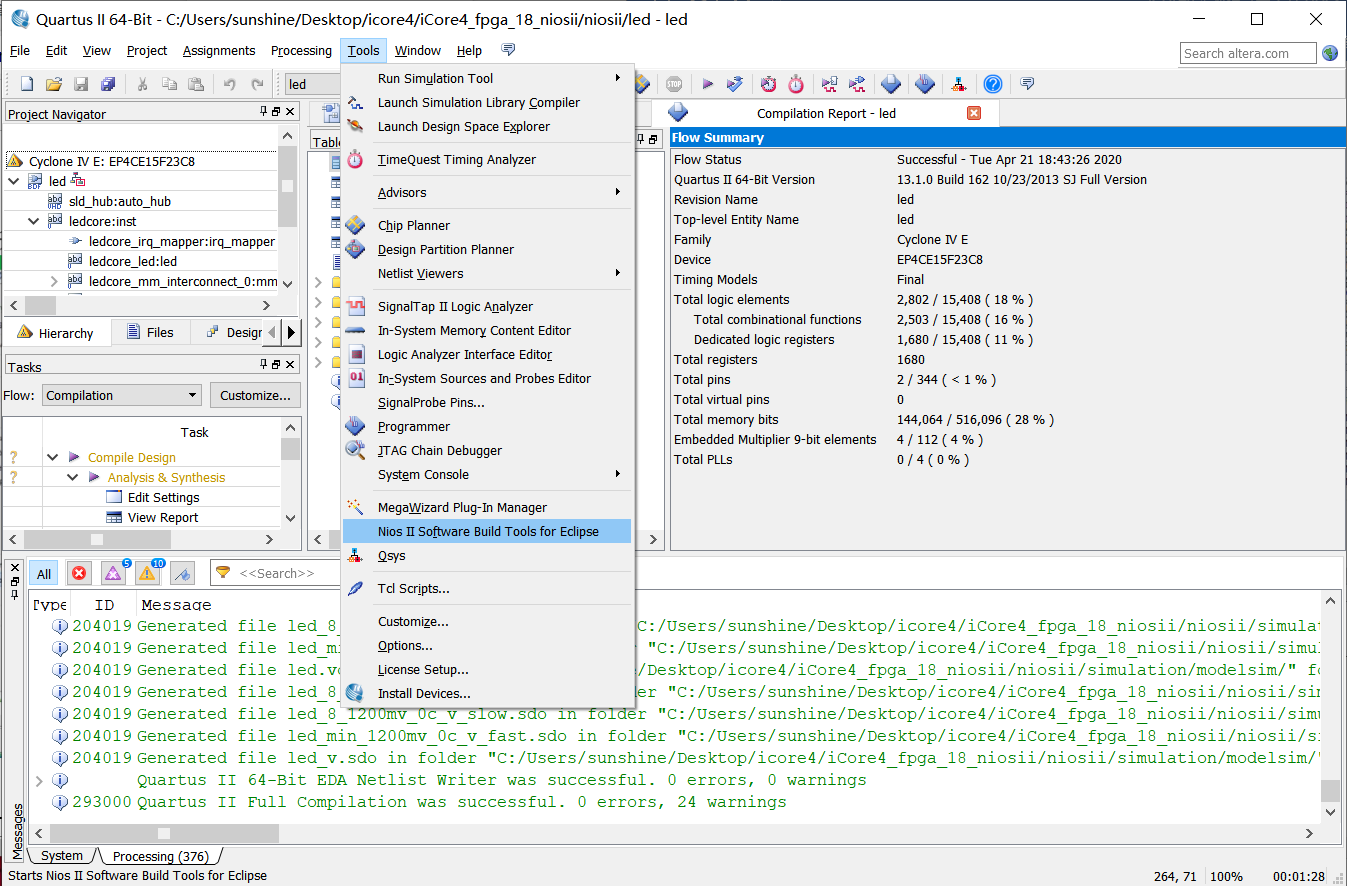Open Chip Planner from the menu
This screenshot has width=1347, height=886.
point(413,226)
